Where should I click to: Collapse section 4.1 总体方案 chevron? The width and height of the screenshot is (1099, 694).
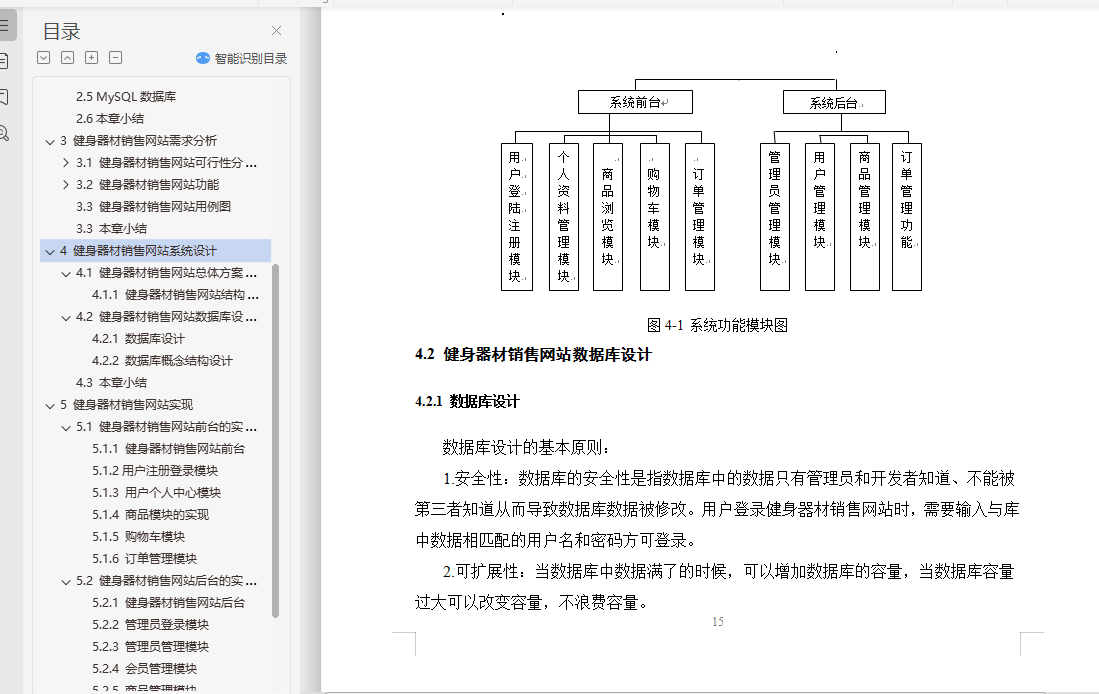[x=66, y=273]
